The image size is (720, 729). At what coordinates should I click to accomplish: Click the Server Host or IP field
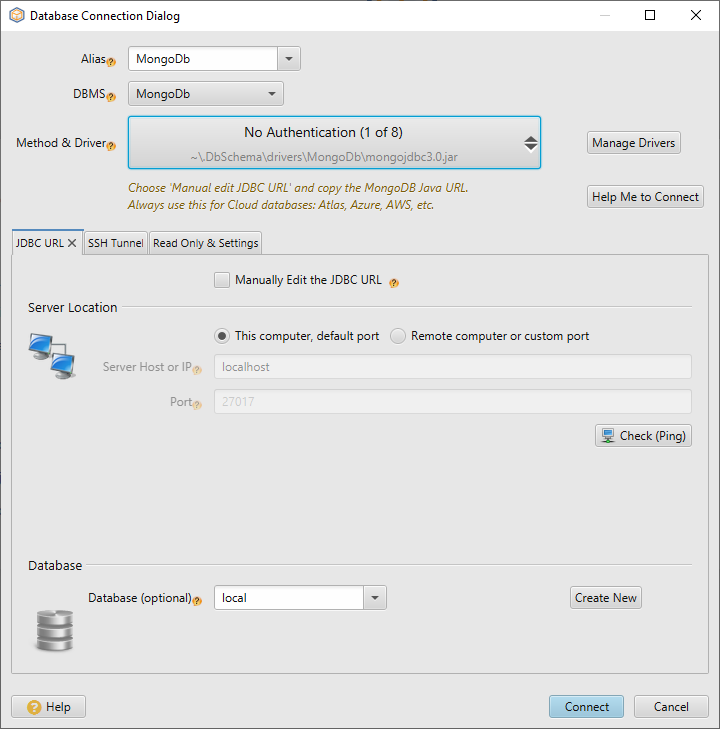(x=453, y=367)
